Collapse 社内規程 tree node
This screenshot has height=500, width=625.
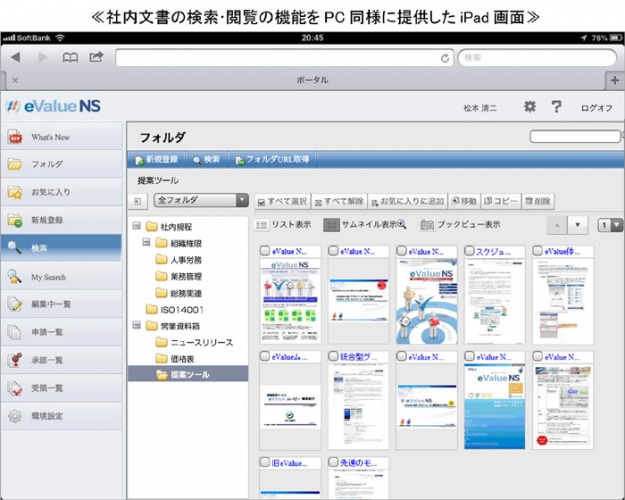137,226
